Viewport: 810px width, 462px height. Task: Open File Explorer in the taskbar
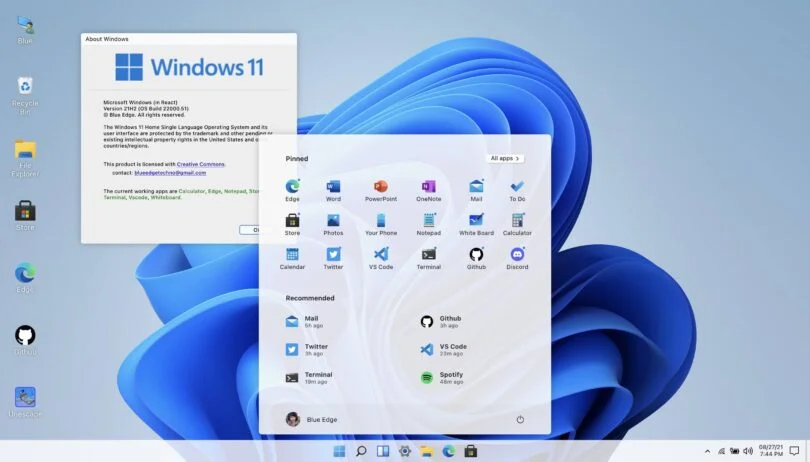coord(427,451)
